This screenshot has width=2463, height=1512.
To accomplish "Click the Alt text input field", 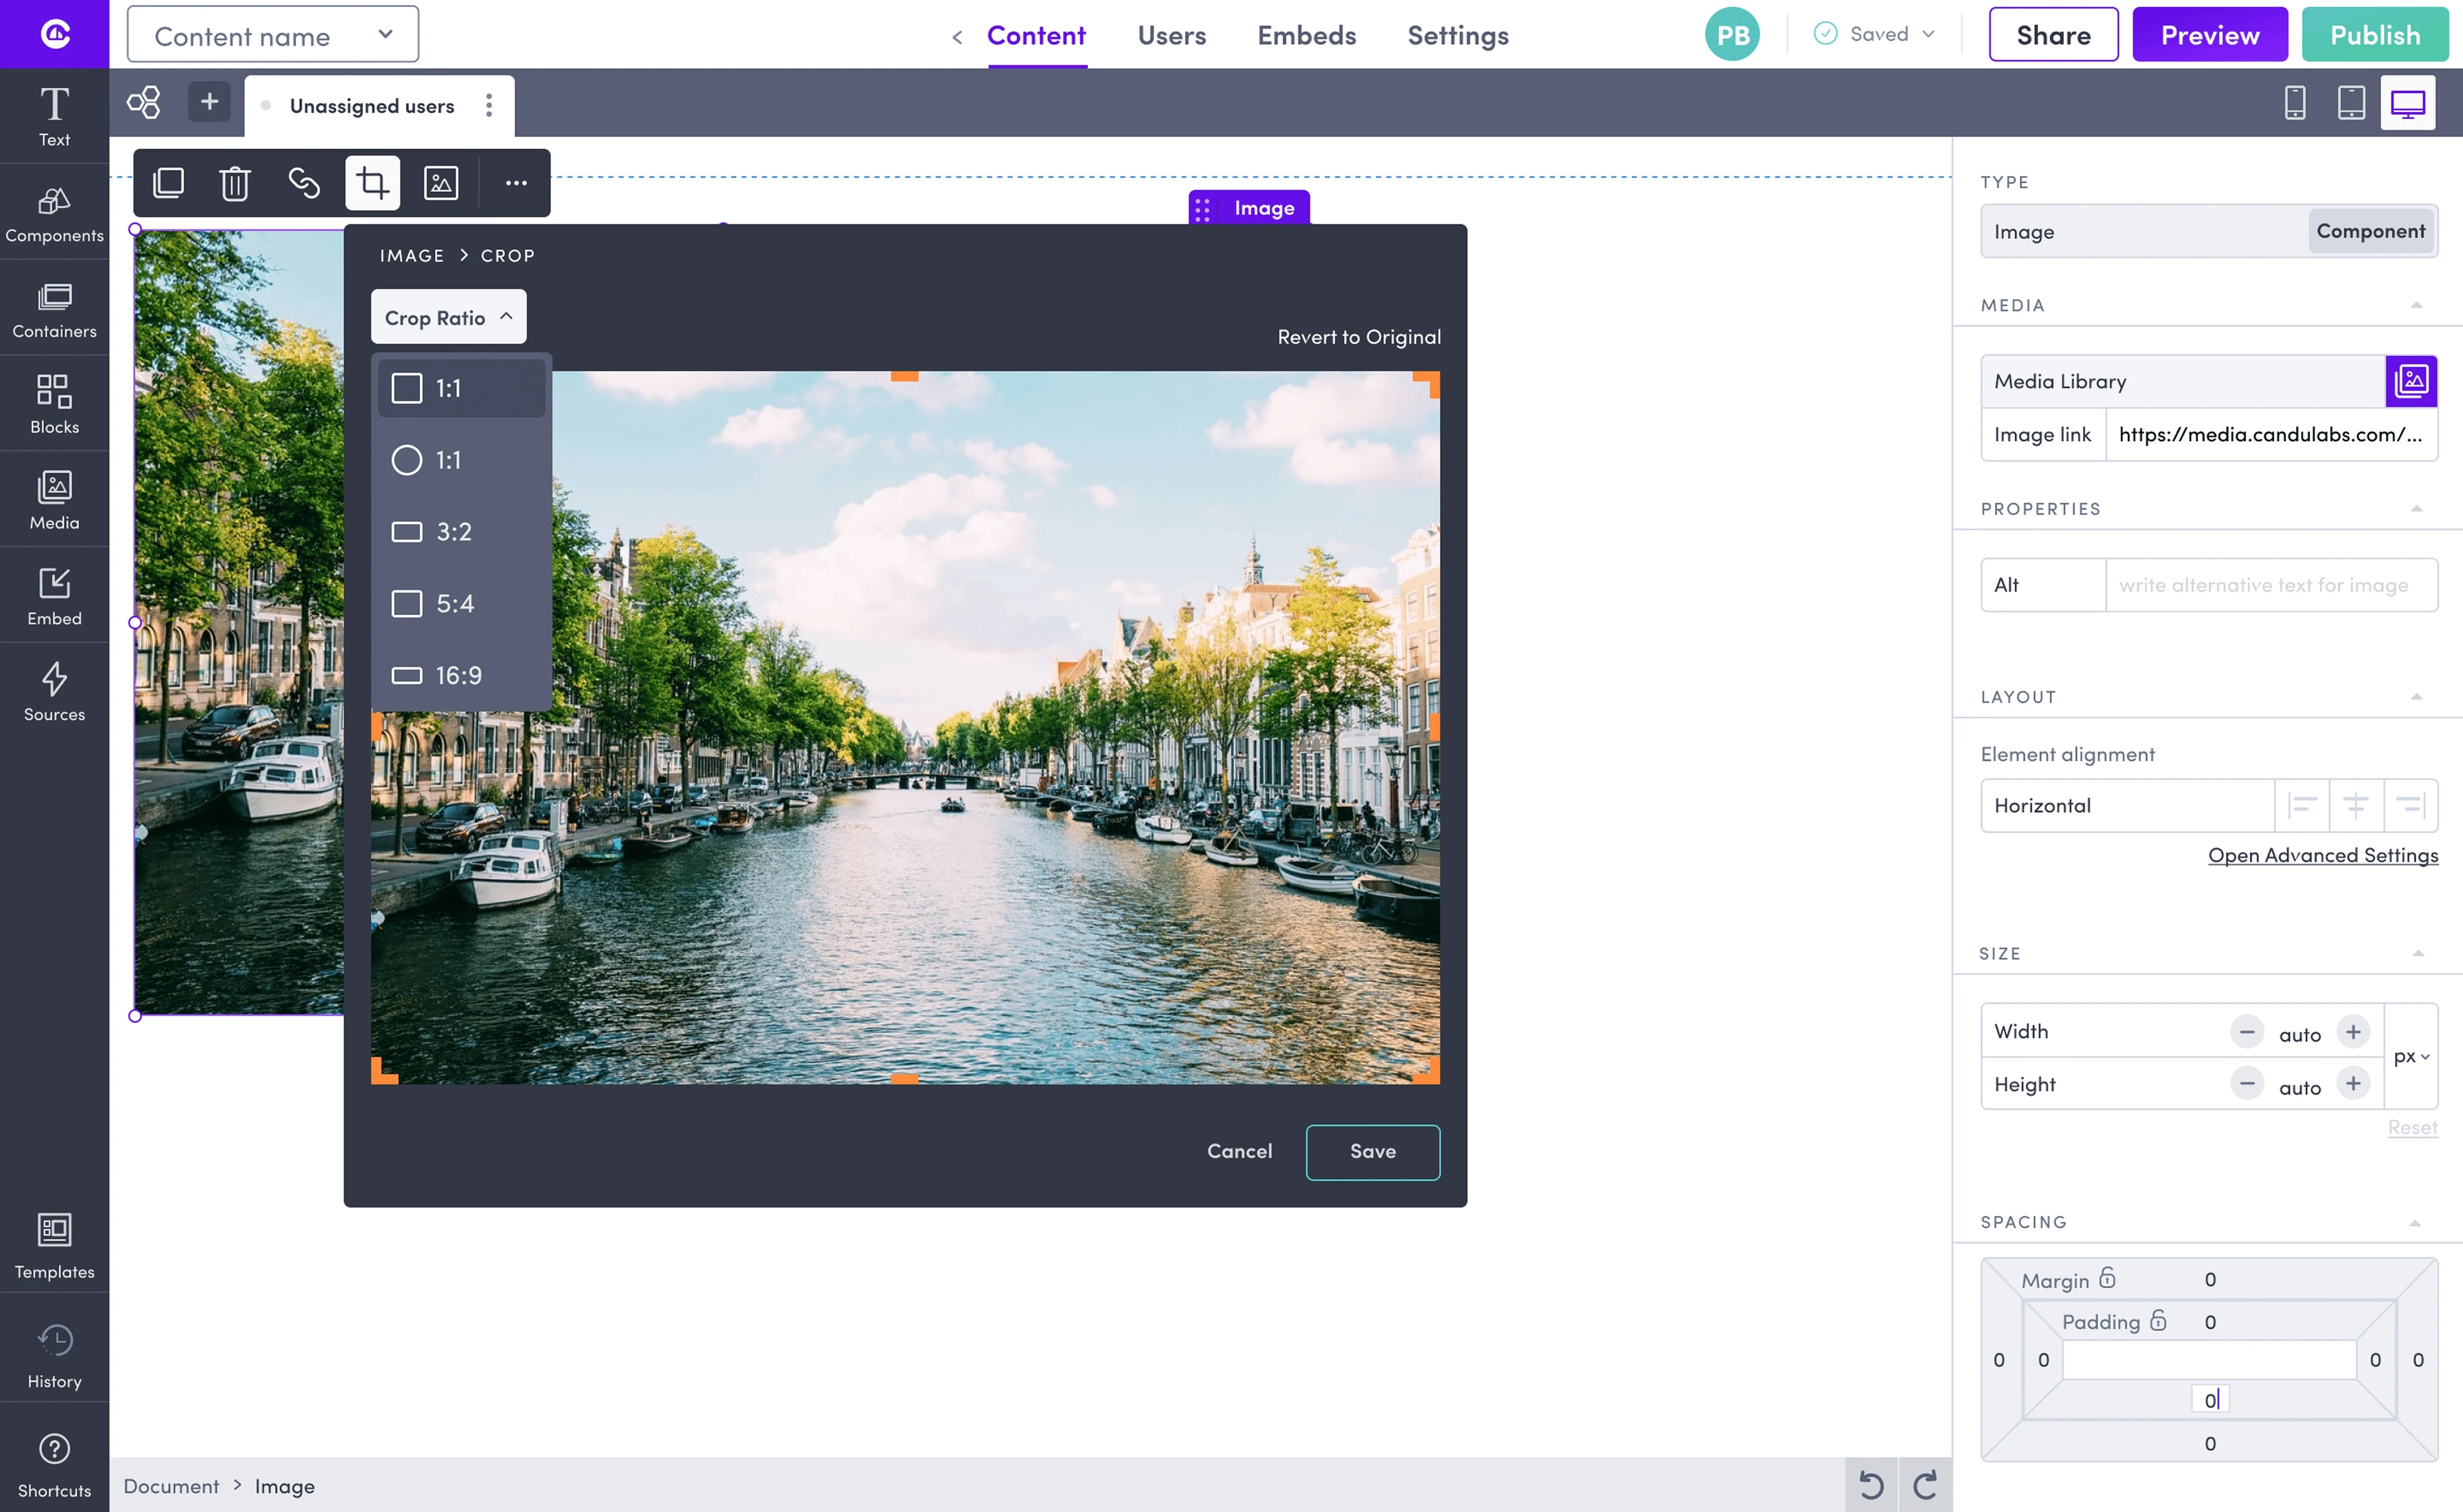I will (2272, 585).
